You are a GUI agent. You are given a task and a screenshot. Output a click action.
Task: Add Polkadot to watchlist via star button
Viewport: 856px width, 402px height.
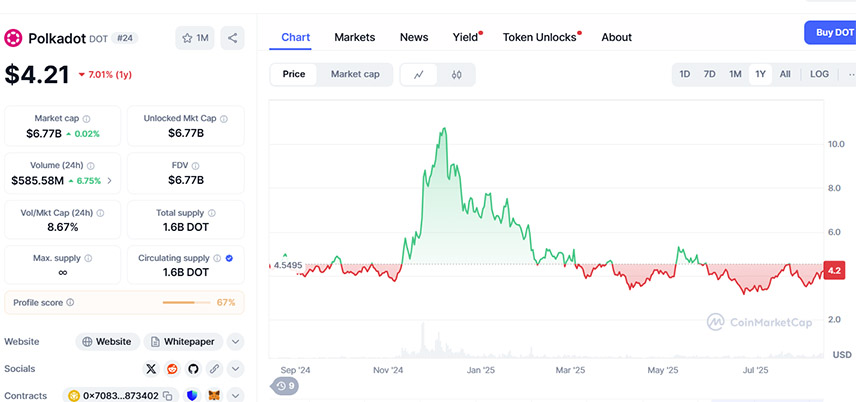[x=195, y=38]
